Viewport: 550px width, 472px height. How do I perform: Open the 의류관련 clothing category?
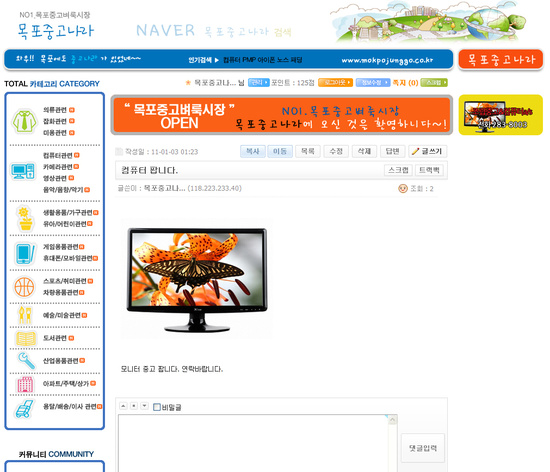tap(55, 110)
